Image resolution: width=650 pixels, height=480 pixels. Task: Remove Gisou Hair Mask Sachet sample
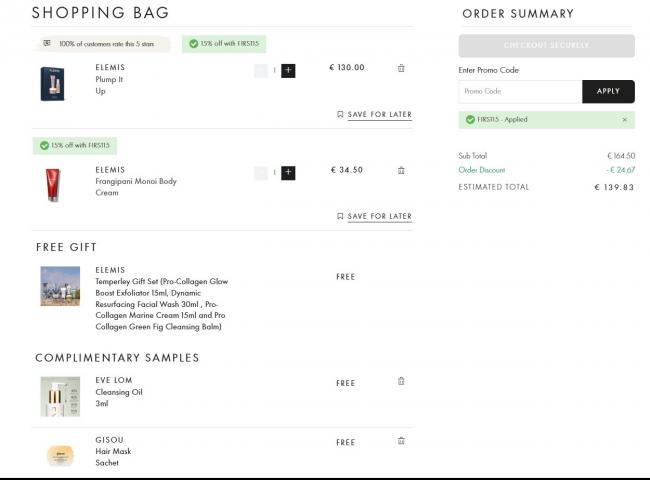point(401,441)
